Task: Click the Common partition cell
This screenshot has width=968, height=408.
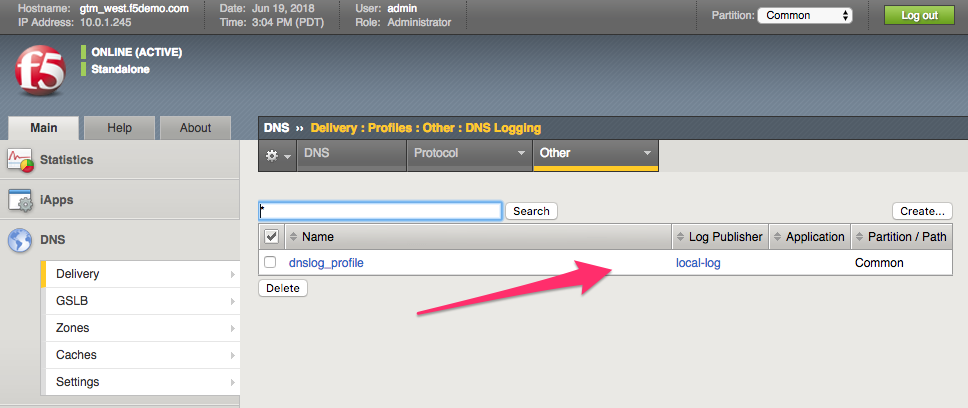Action: coord(879,263)
